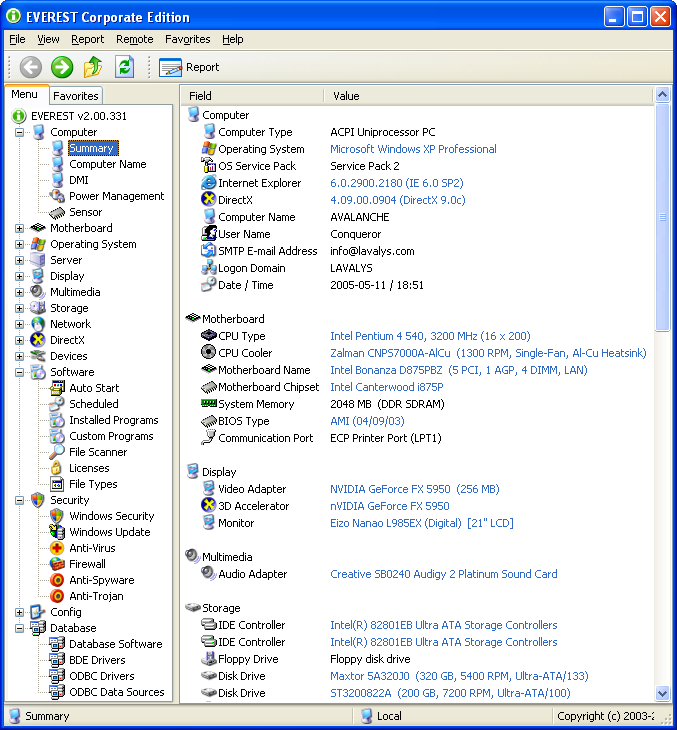Expand the Network tree node
The image size is (677, 730).
pos(20,324)
